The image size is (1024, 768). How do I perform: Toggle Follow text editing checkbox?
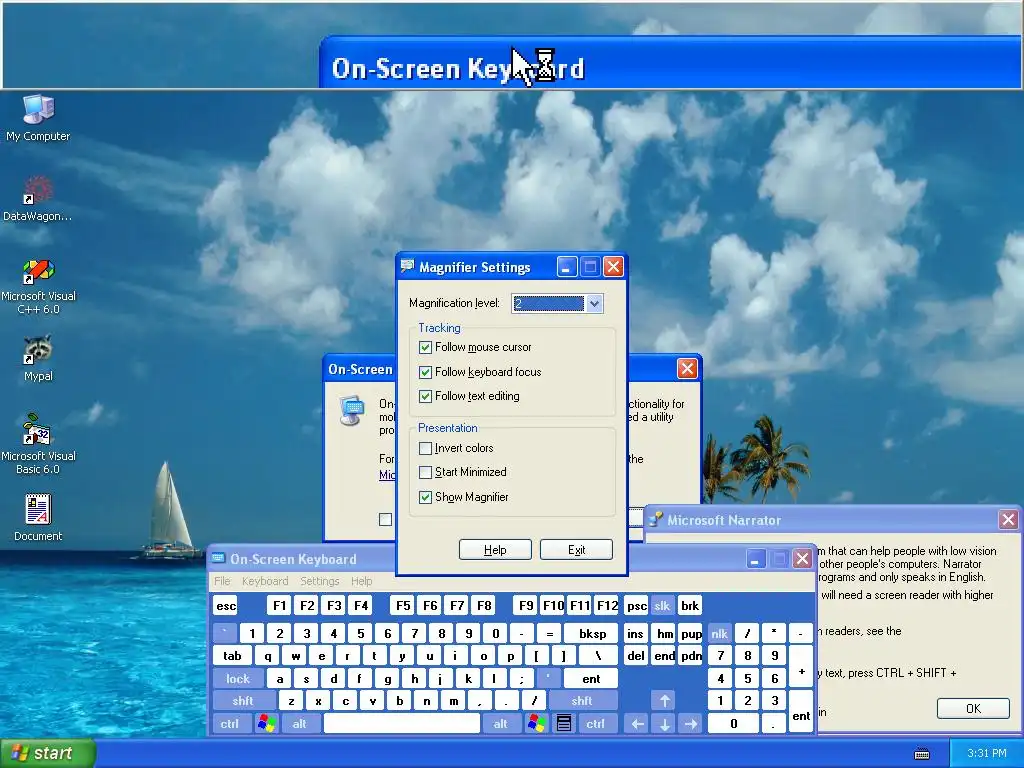(x=425, y=396)
